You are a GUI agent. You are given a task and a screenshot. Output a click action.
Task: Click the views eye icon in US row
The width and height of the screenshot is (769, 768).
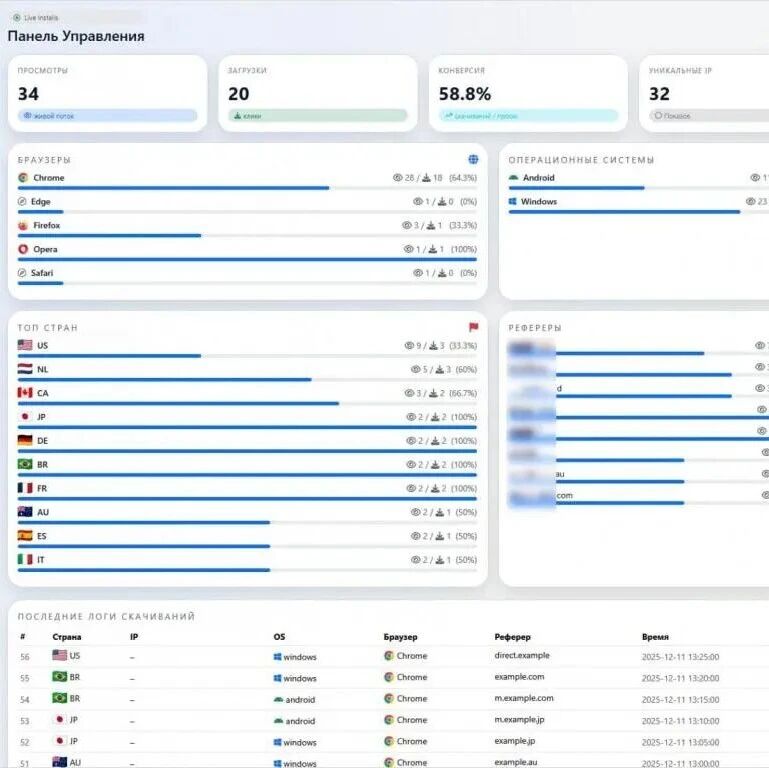click(410, 346)
